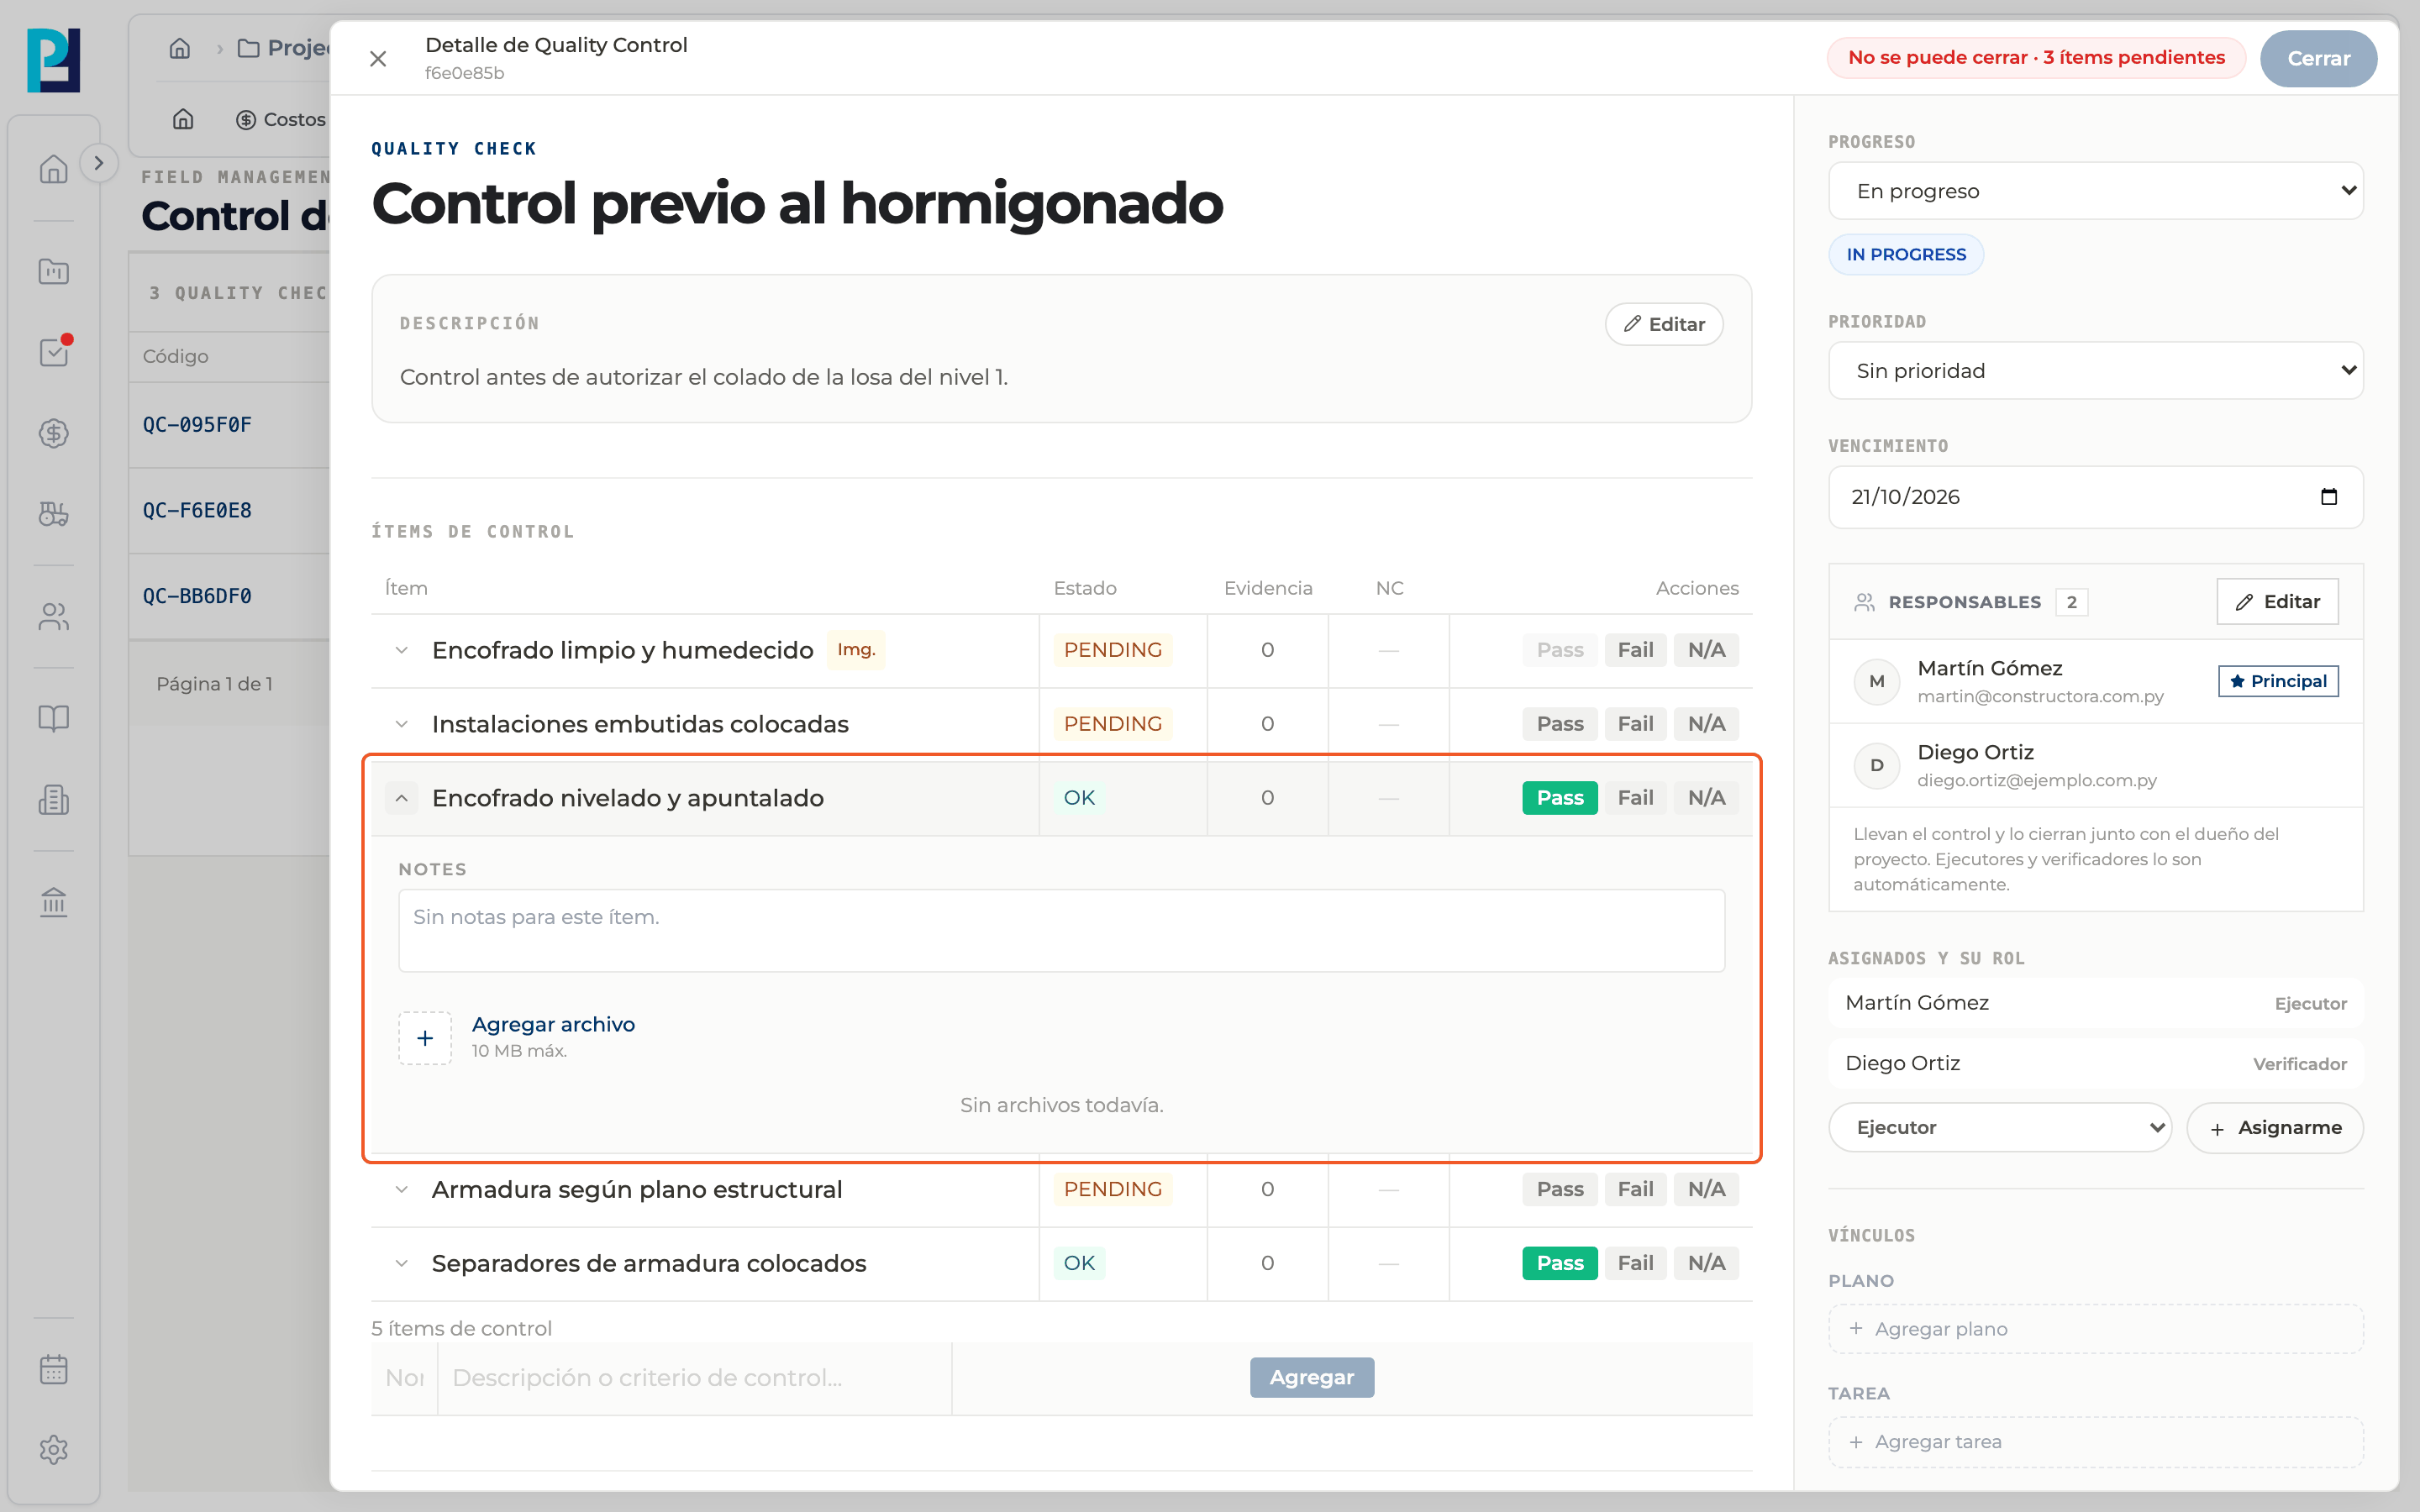
Task: Open the open-book icon in the sidebar
Action: click(x=54, y=718)
